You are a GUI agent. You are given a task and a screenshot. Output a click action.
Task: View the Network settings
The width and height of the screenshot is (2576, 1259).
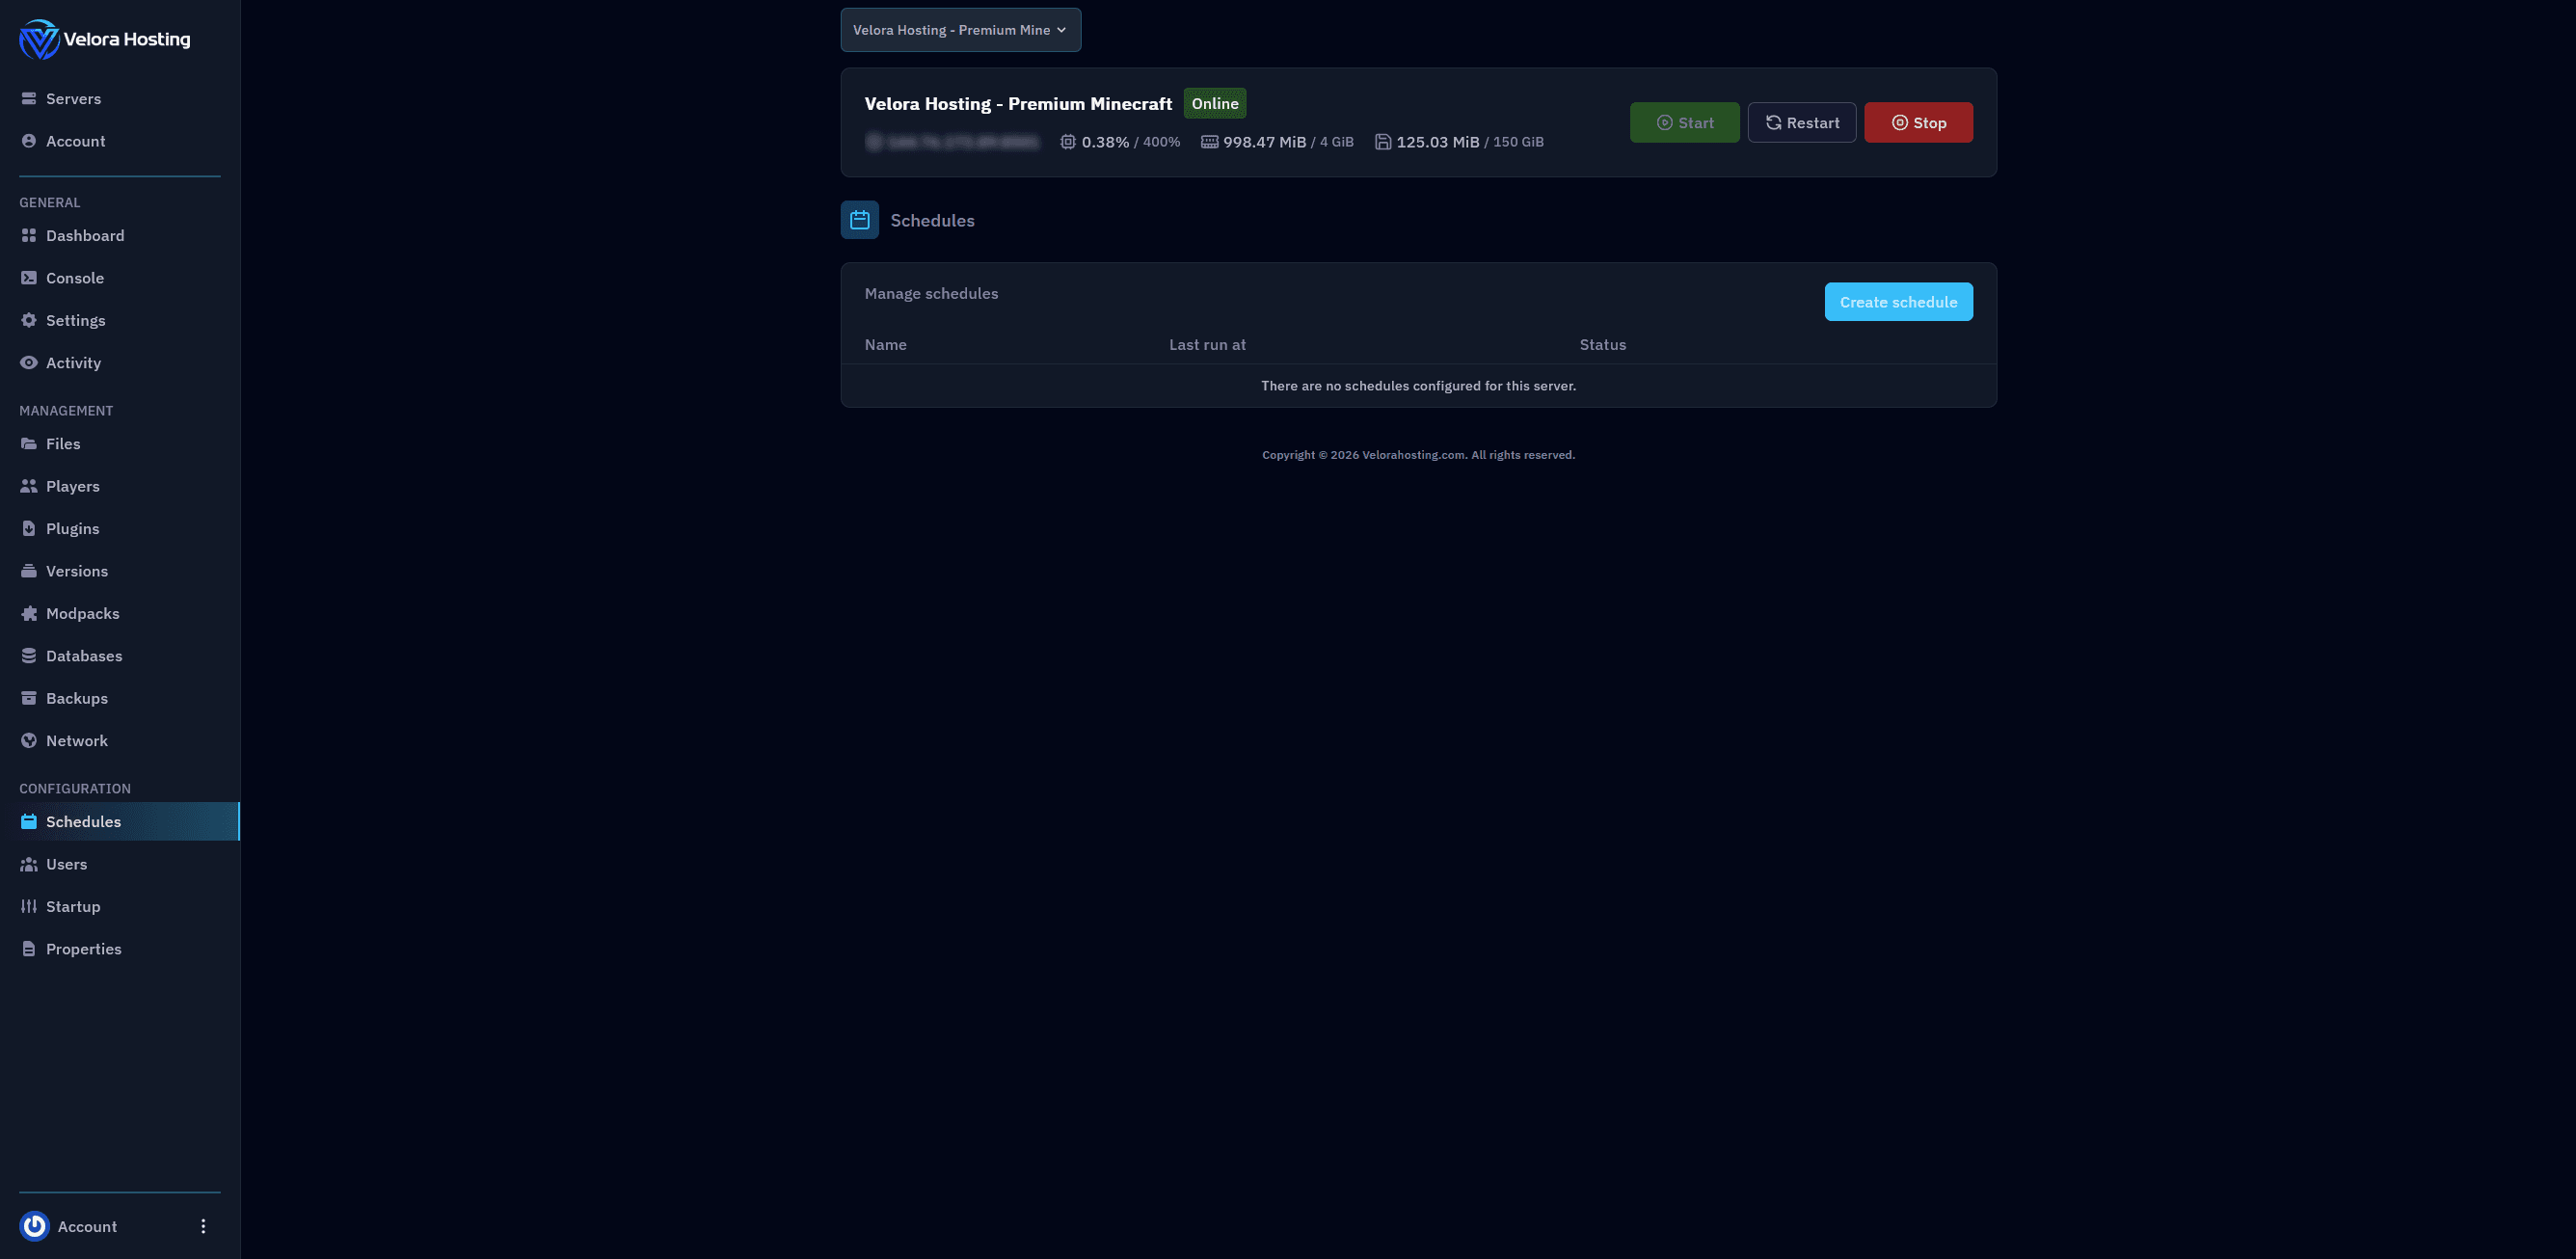pos(77,740)
